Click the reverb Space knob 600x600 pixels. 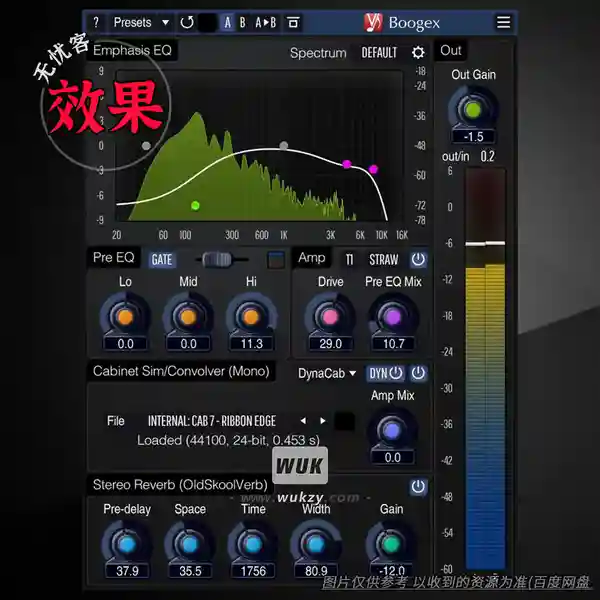click(x=190, y=544)
